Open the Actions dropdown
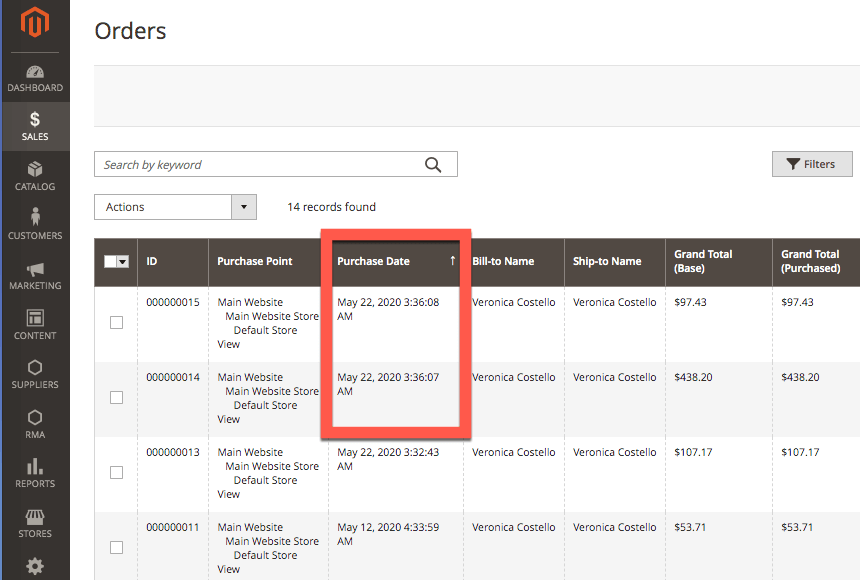 click(x=175, y=207)
